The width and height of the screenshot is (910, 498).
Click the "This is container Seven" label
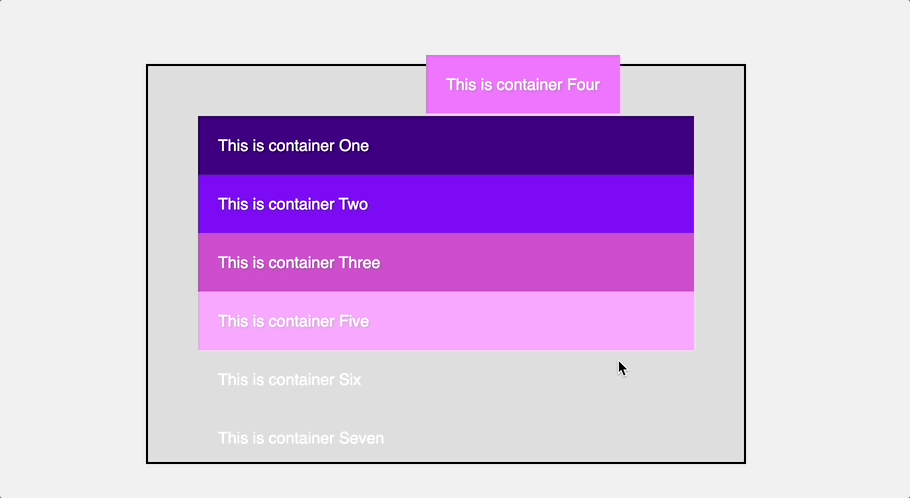coord(301,438)
